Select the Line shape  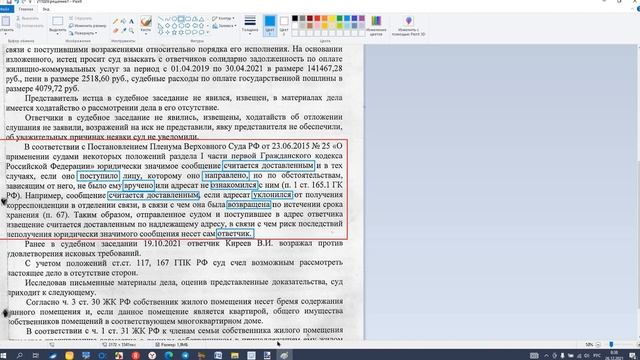(x=161, y=19)
